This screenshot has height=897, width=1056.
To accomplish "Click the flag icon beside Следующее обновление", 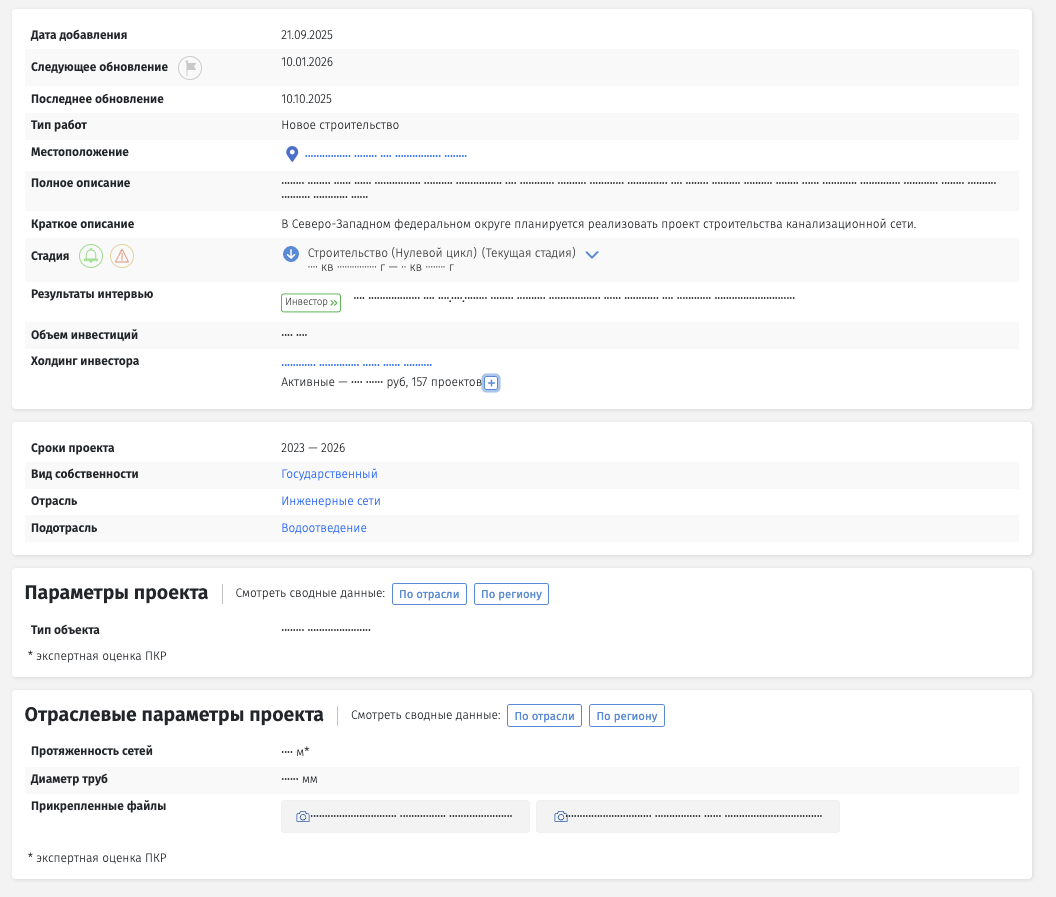I will tap(190, 68).
